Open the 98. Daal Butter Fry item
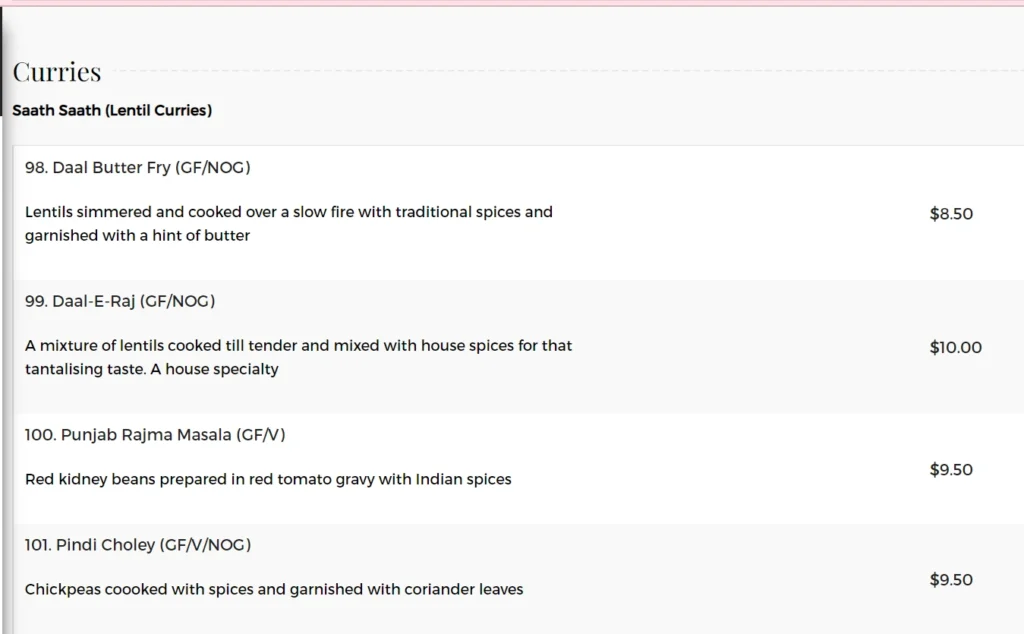 coord(138,168)
